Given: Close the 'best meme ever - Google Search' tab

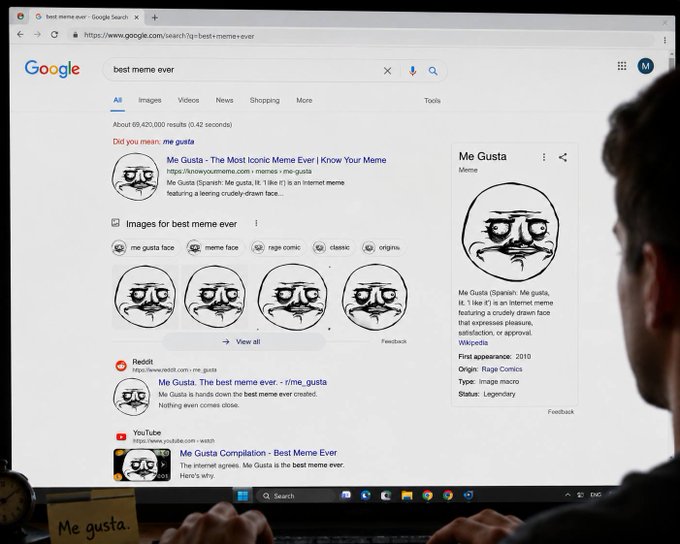Looking at the screenshot, I should [x=137, y=17].
